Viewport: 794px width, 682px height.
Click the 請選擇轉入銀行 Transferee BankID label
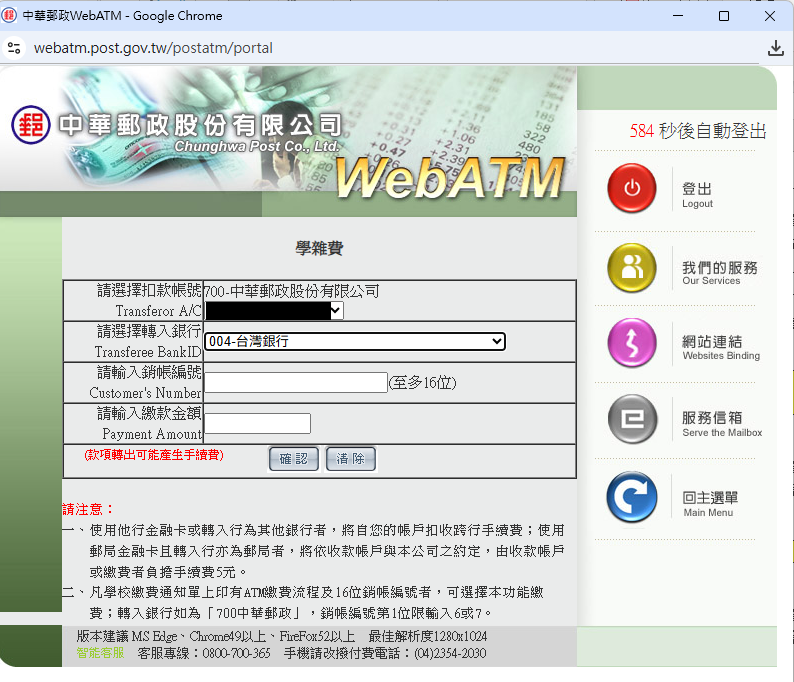[148, 341]
